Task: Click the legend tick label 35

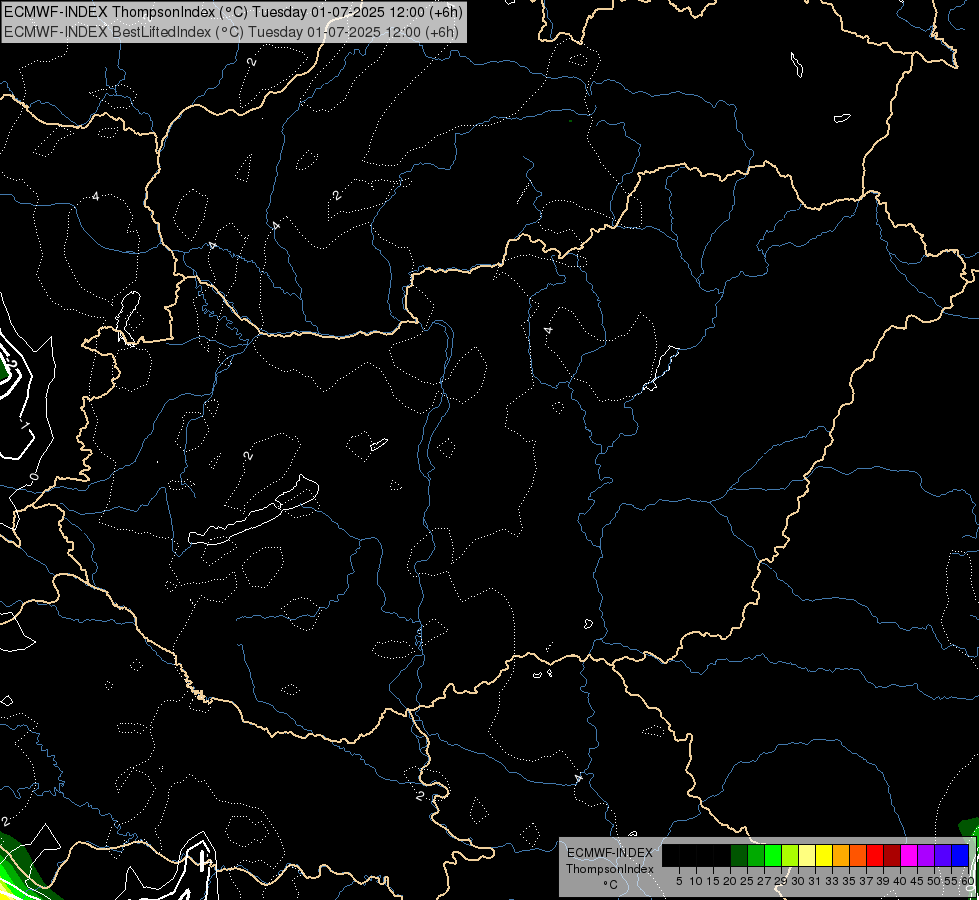Action: (x=849, y=881)
